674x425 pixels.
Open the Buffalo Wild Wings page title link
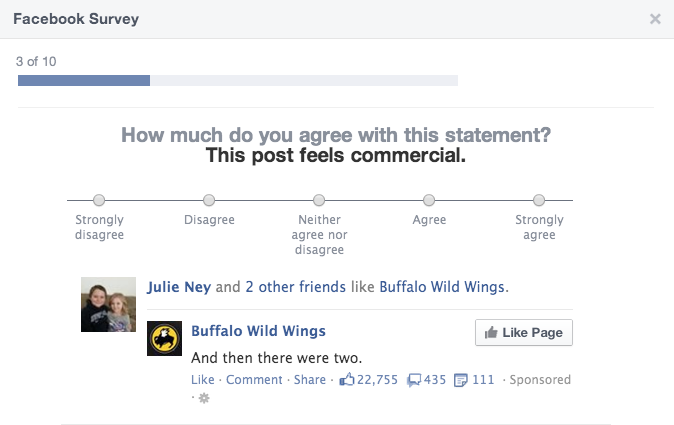click(258, 331)
